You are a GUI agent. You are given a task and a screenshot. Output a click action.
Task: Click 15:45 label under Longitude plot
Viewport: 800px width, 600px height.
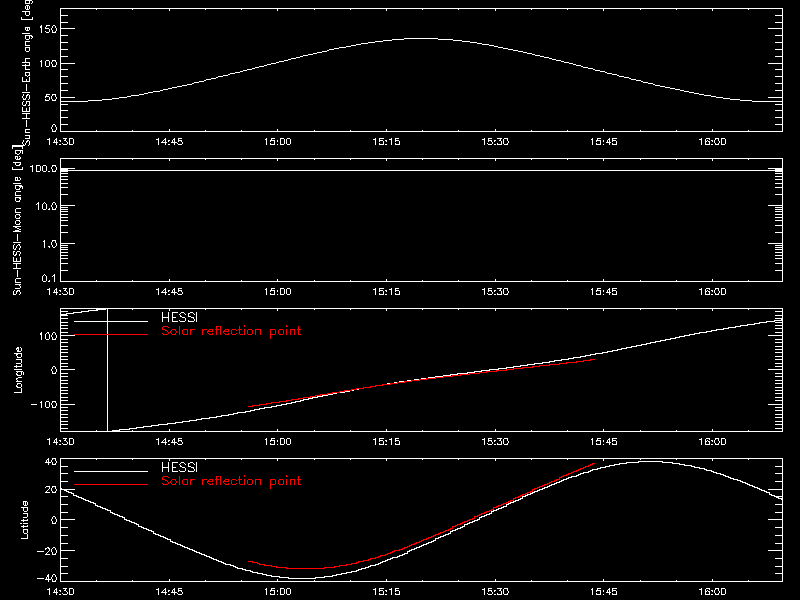[604, 442]
